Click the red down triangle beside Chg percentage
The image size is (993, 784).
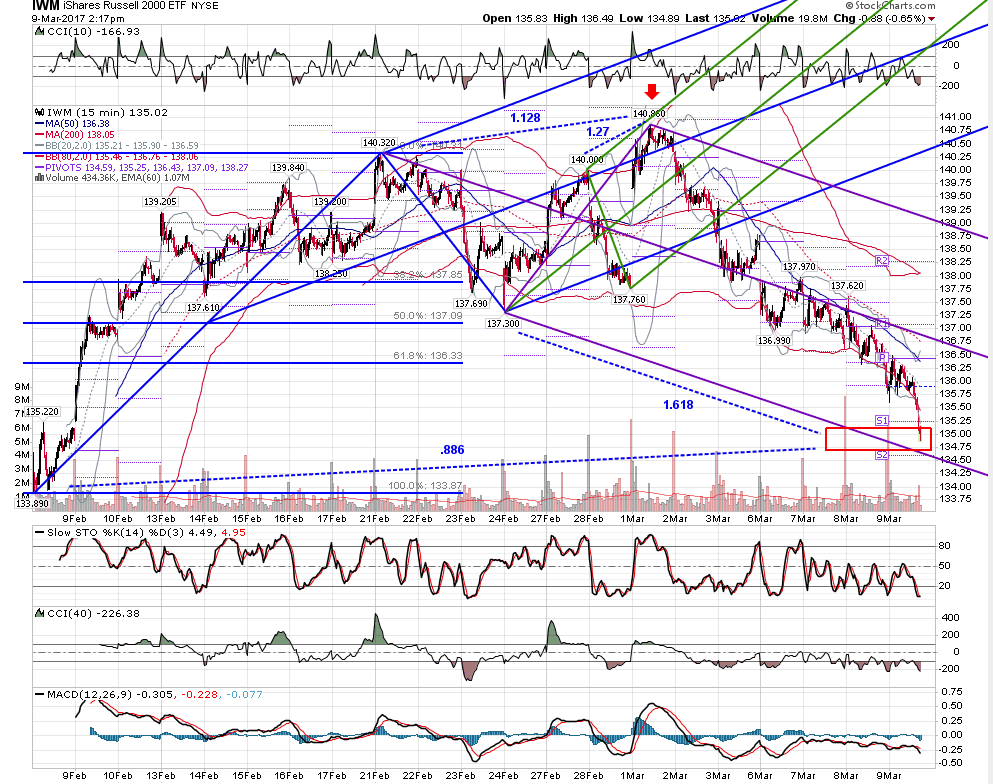coord(932,19)
